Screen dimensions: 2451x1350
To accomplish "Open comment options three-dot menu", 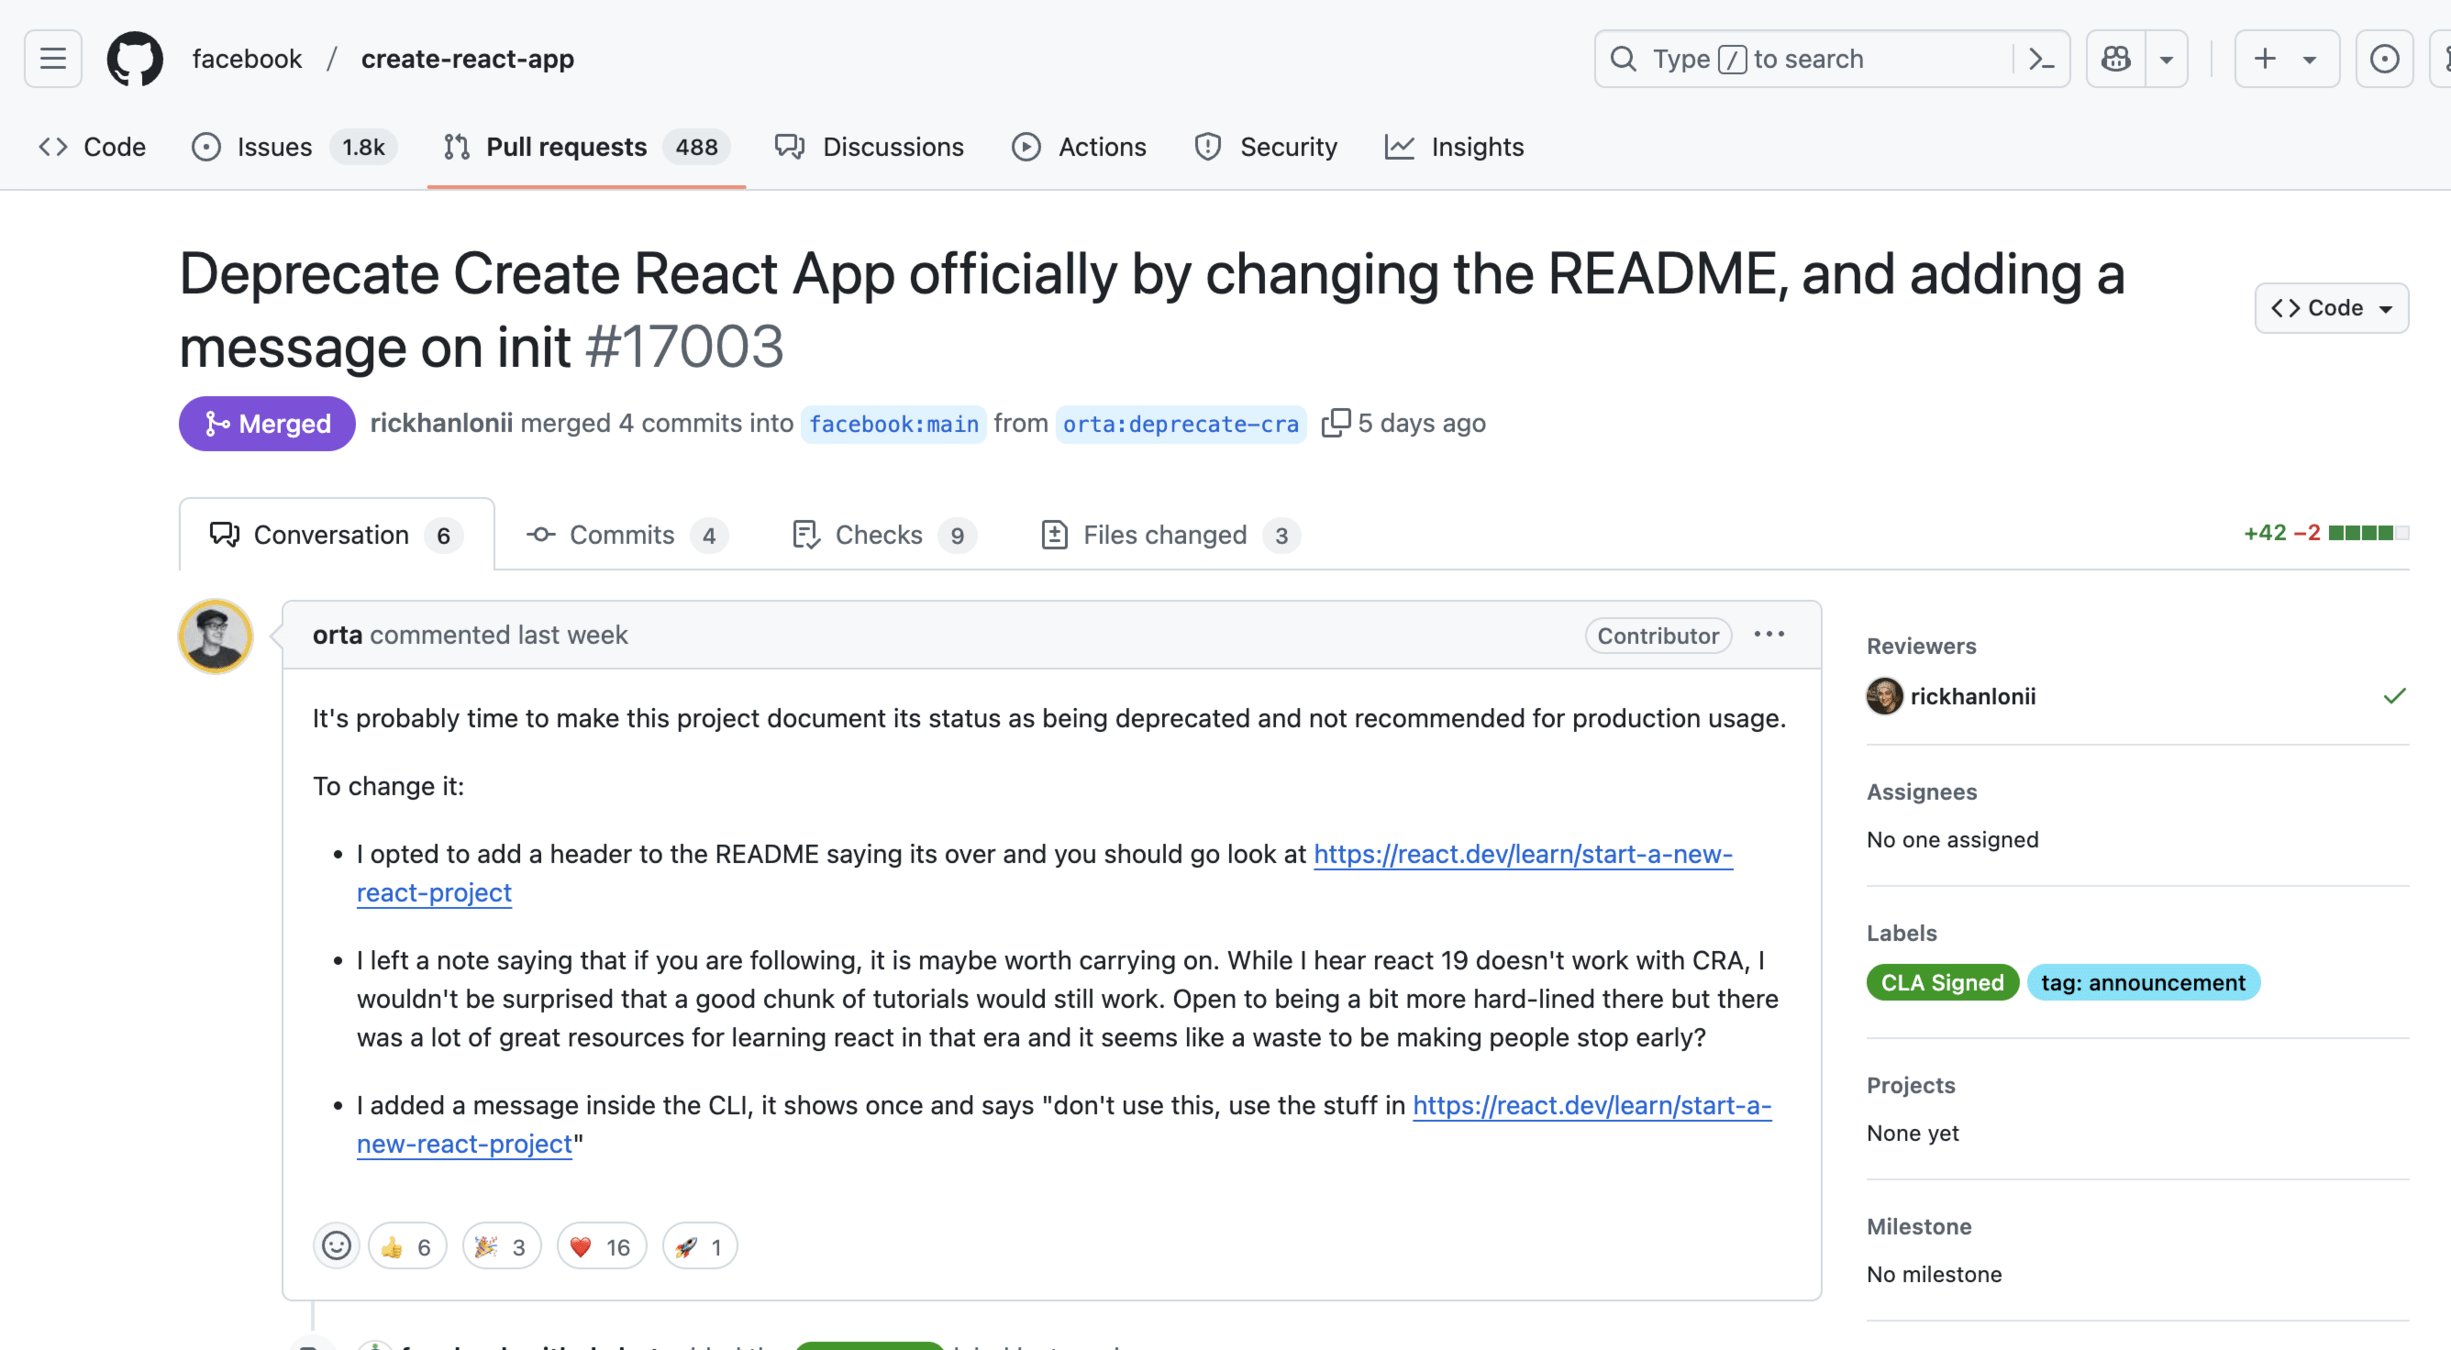I will tap(1769, 635).
